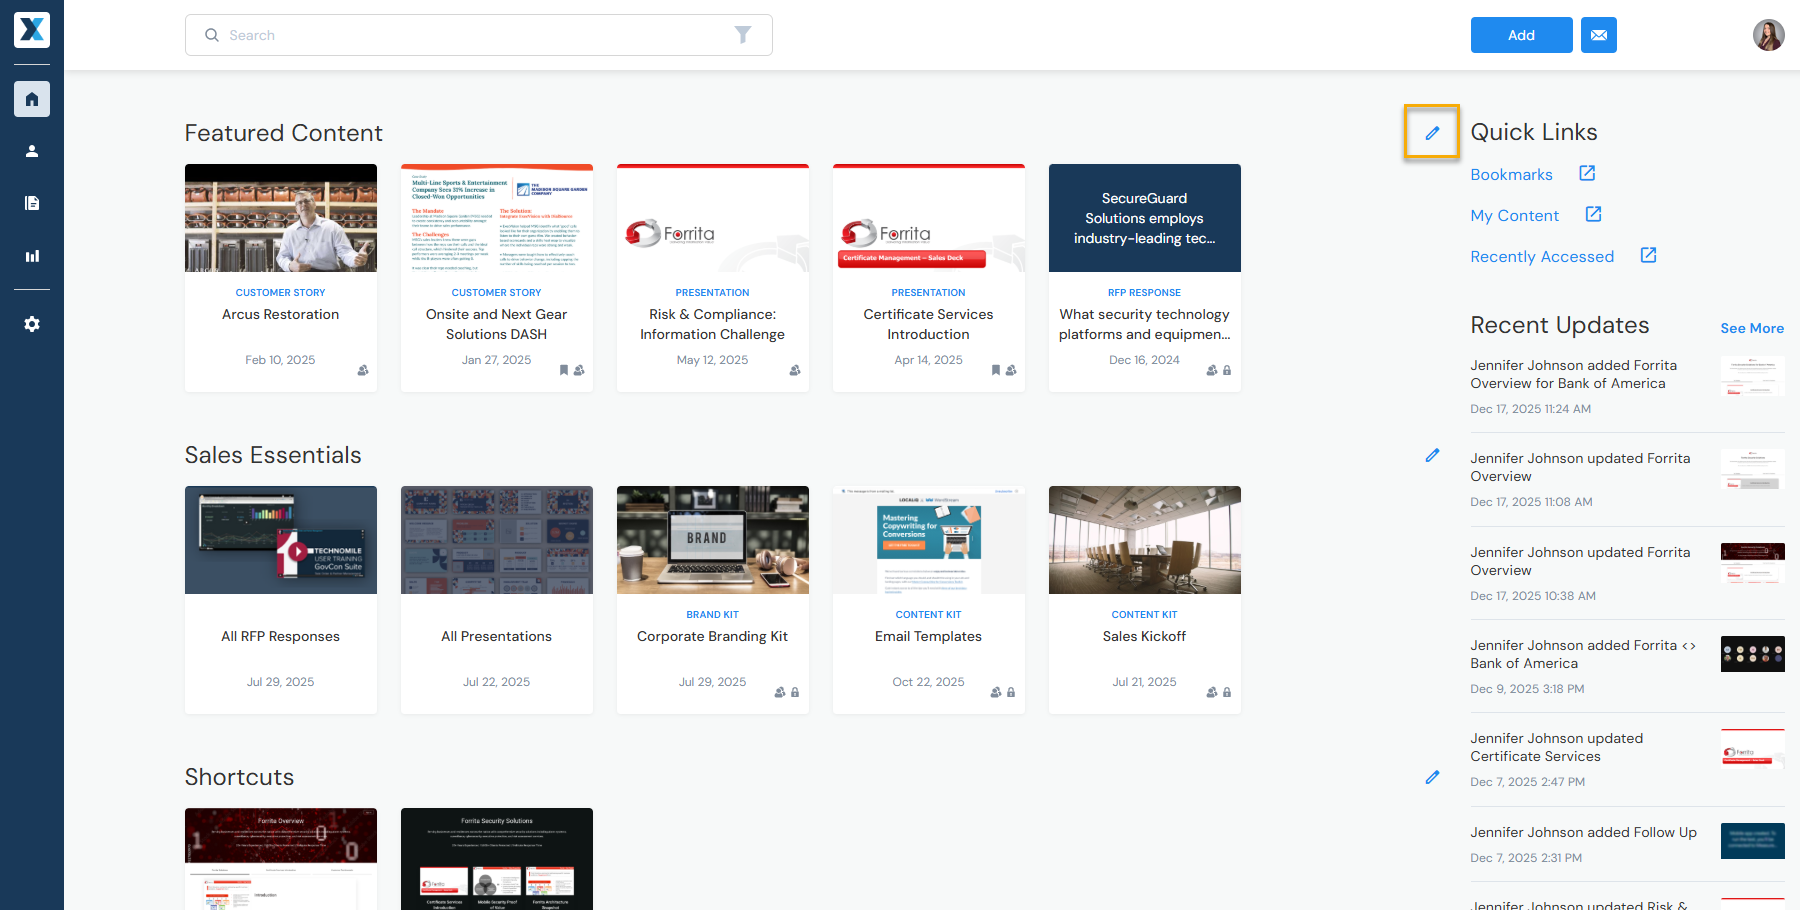1800x910 pixels.
Task: Open the Recently Accessed quick link
Action: 1542,256
